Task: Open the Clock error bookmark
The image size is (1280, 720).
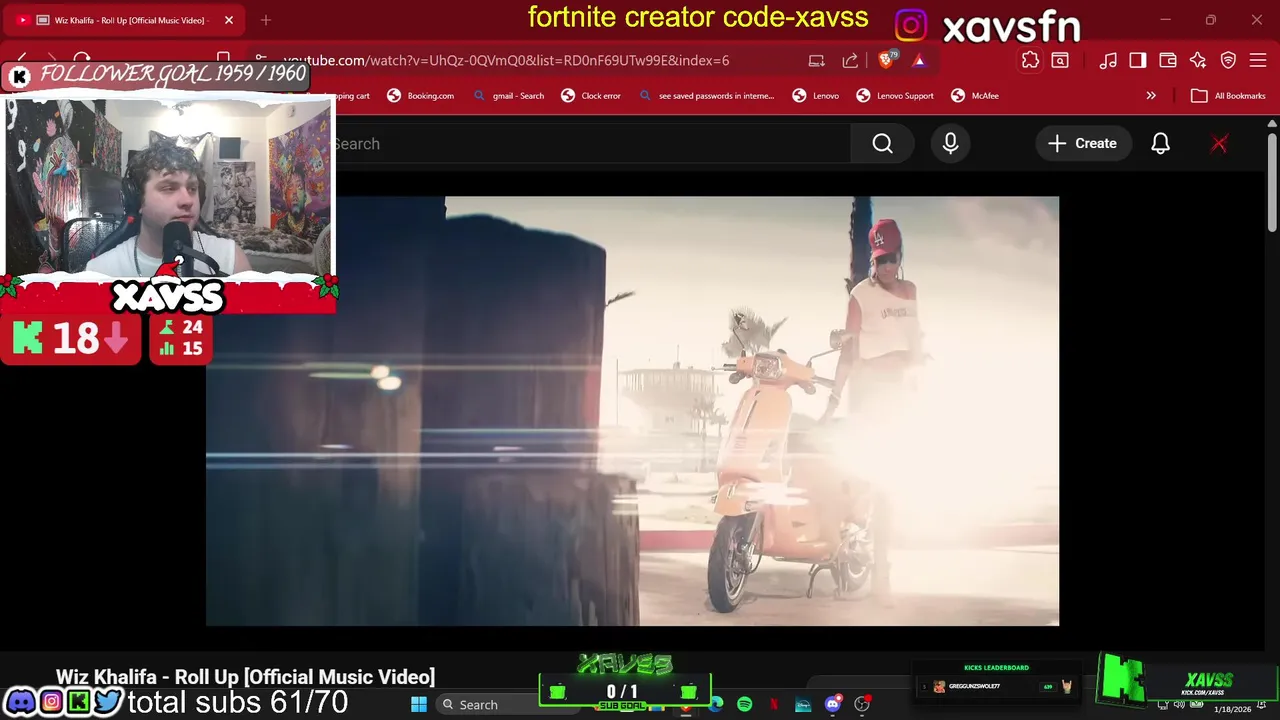Action: coord(591,96)
